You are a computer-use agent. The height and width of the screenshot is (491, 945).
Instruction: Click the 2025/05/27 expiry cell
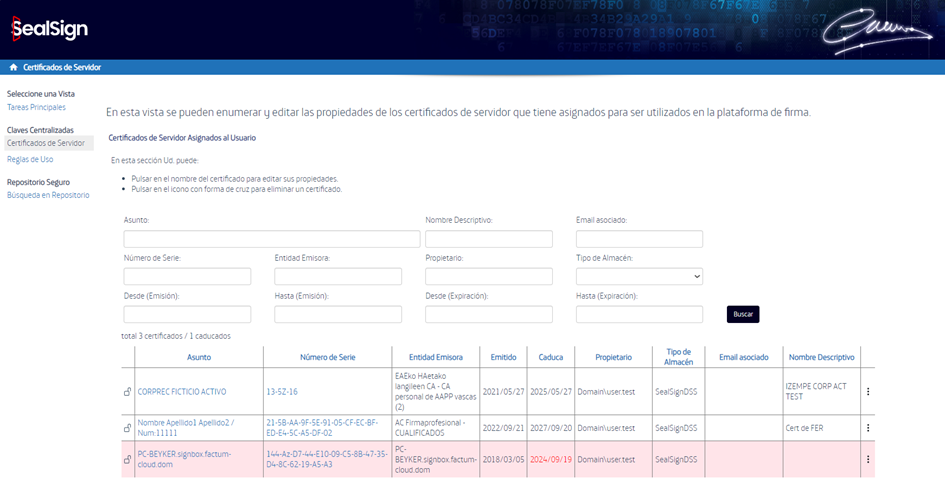pyautogui.click(x=551, y=392)
